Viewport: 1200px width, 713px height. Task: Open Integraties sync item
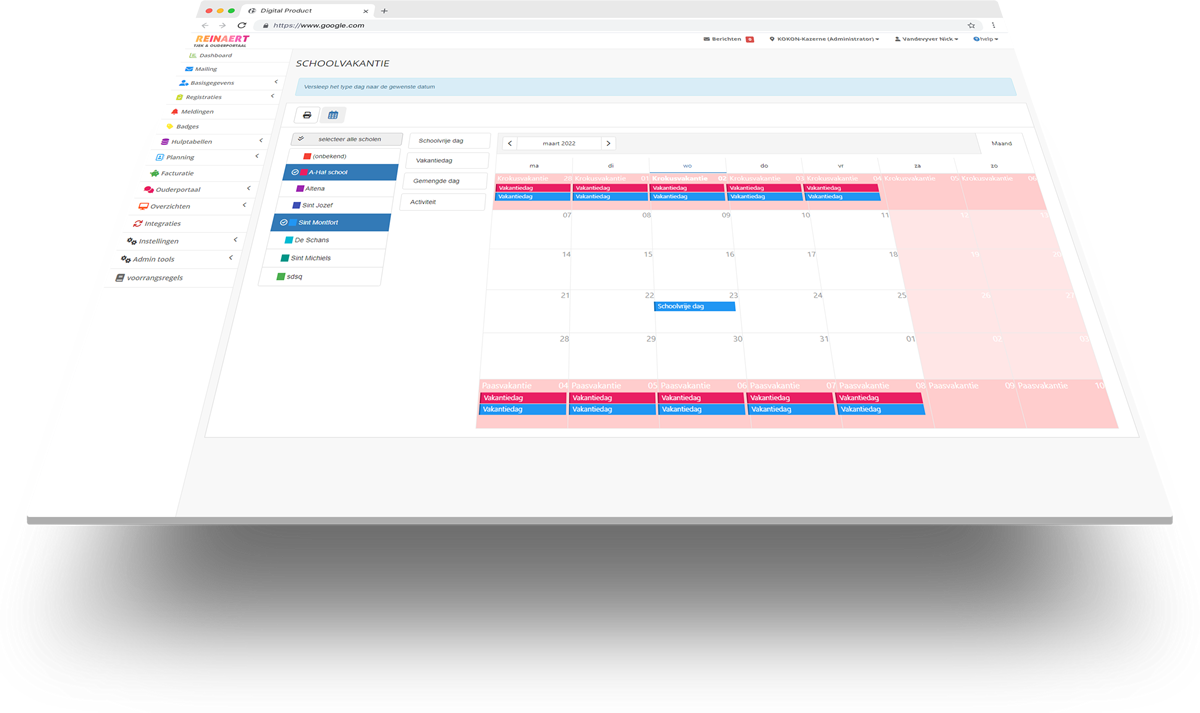point(162,223)
